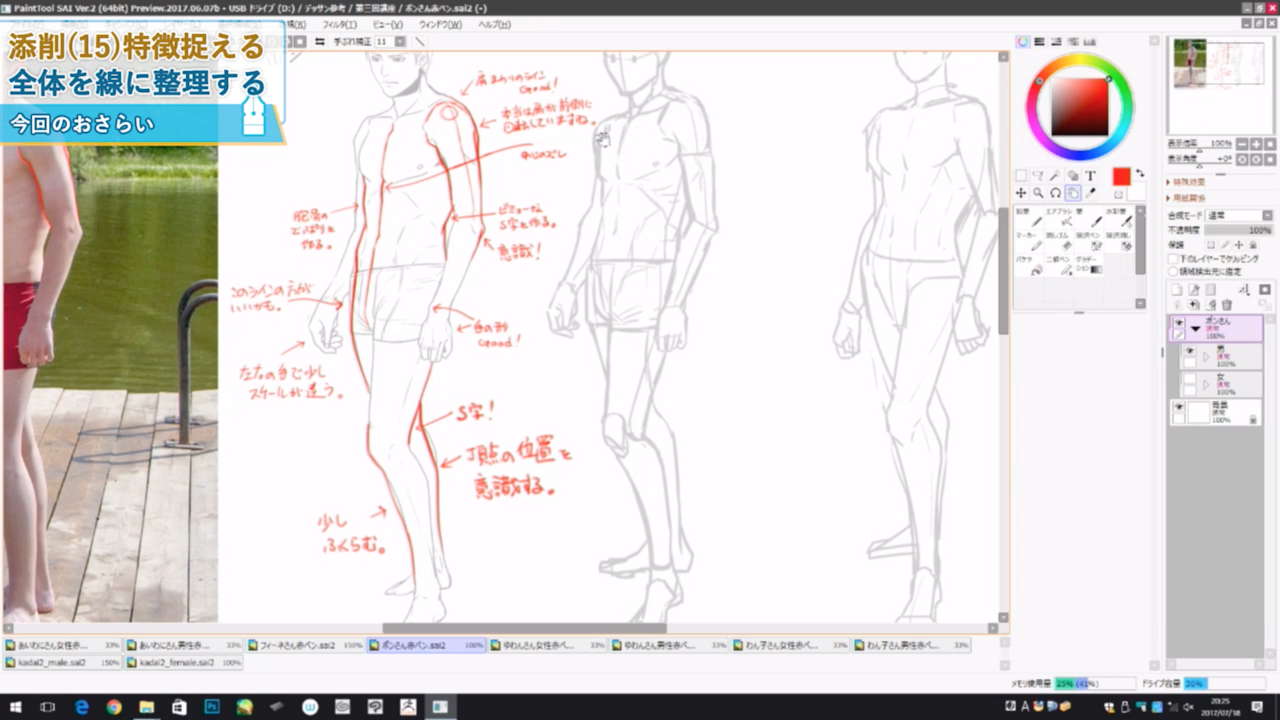Show the RGB slider panel
Screen dimensions: 1280x720
[1040, 42]
